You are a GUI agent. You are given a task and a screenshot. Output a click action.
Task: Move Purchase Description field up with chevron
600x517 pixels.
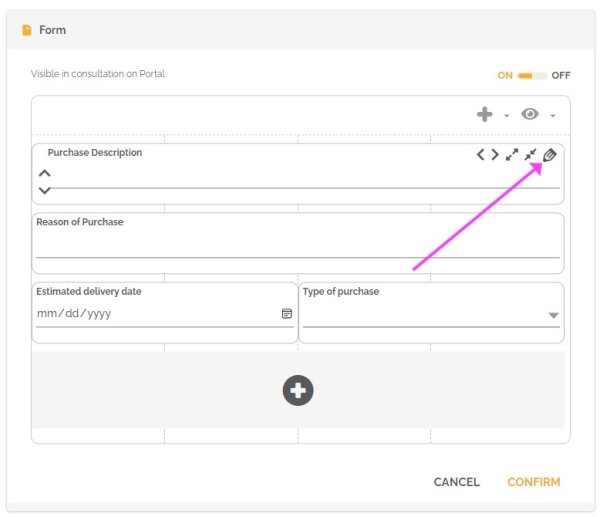(44, 173)
